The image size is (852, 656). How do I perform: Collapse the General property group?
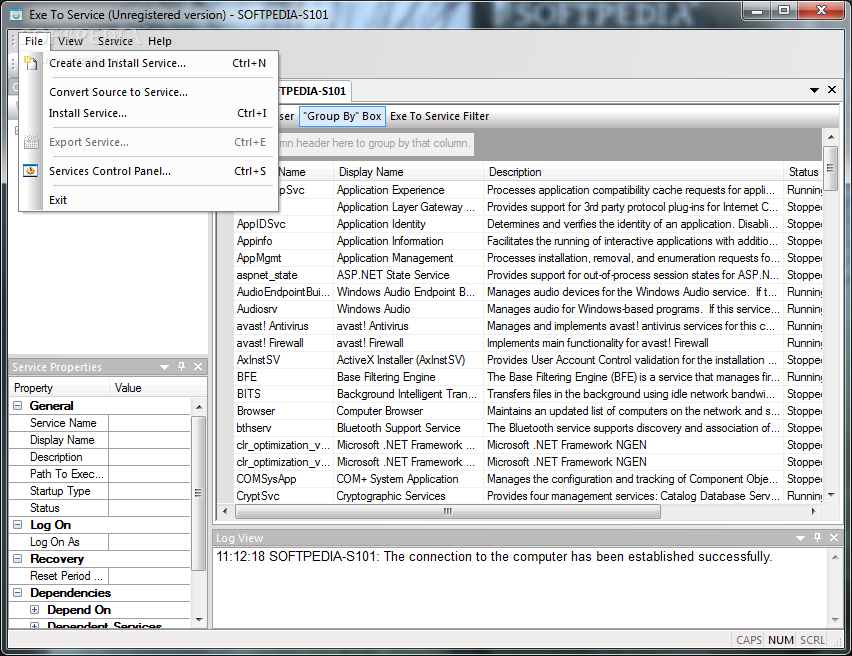(x=18, y=405)
